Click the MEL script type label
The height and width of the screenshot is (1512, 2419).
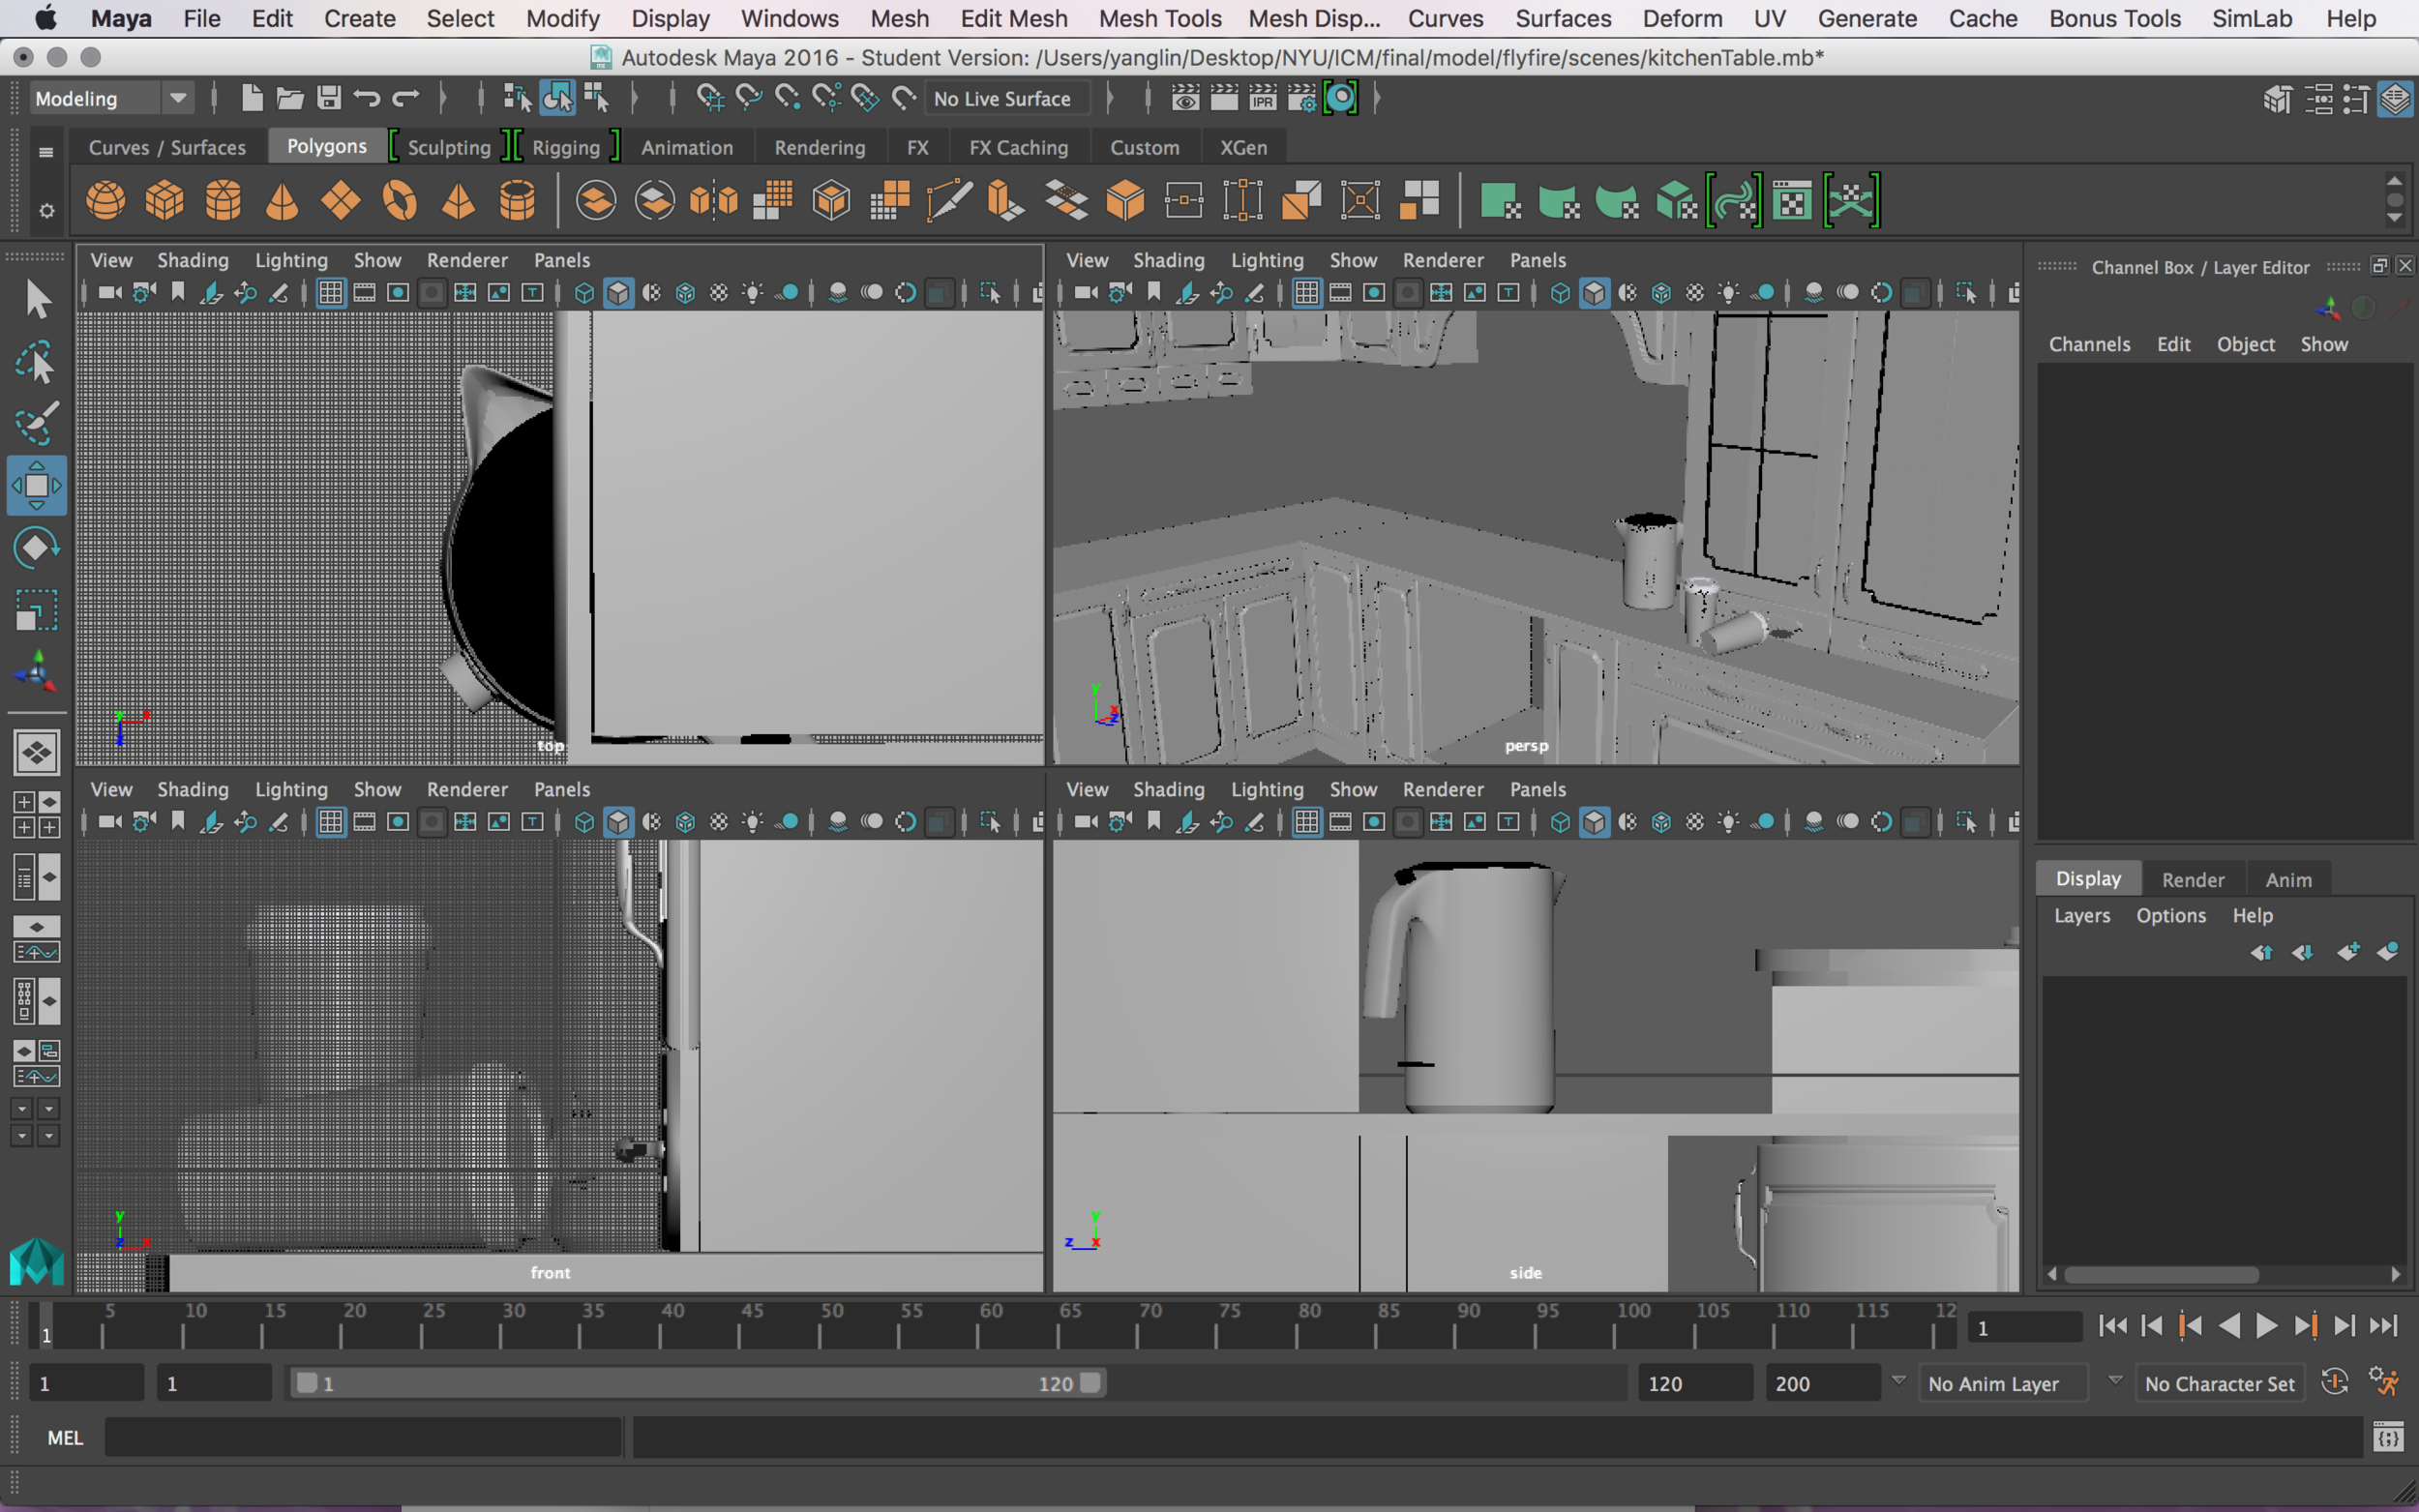tap(65, 1437)
